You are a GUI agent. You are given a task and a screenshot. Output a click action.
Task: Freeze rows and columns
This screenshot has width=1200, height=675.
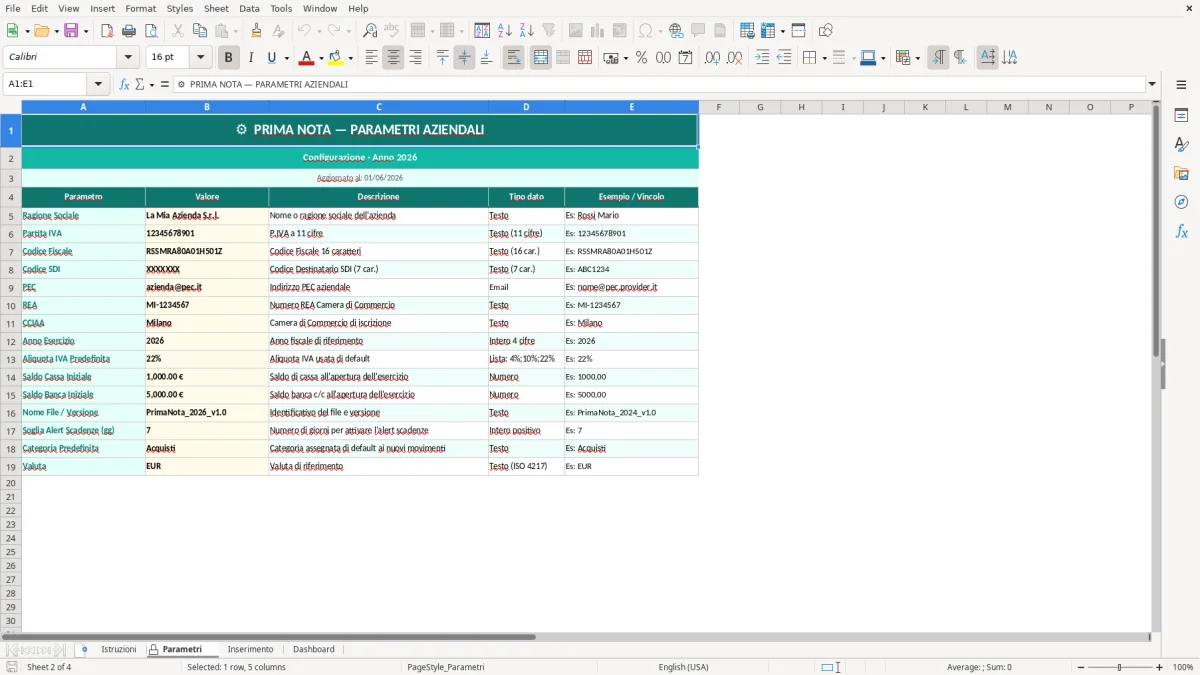click(x=768, y=31)
